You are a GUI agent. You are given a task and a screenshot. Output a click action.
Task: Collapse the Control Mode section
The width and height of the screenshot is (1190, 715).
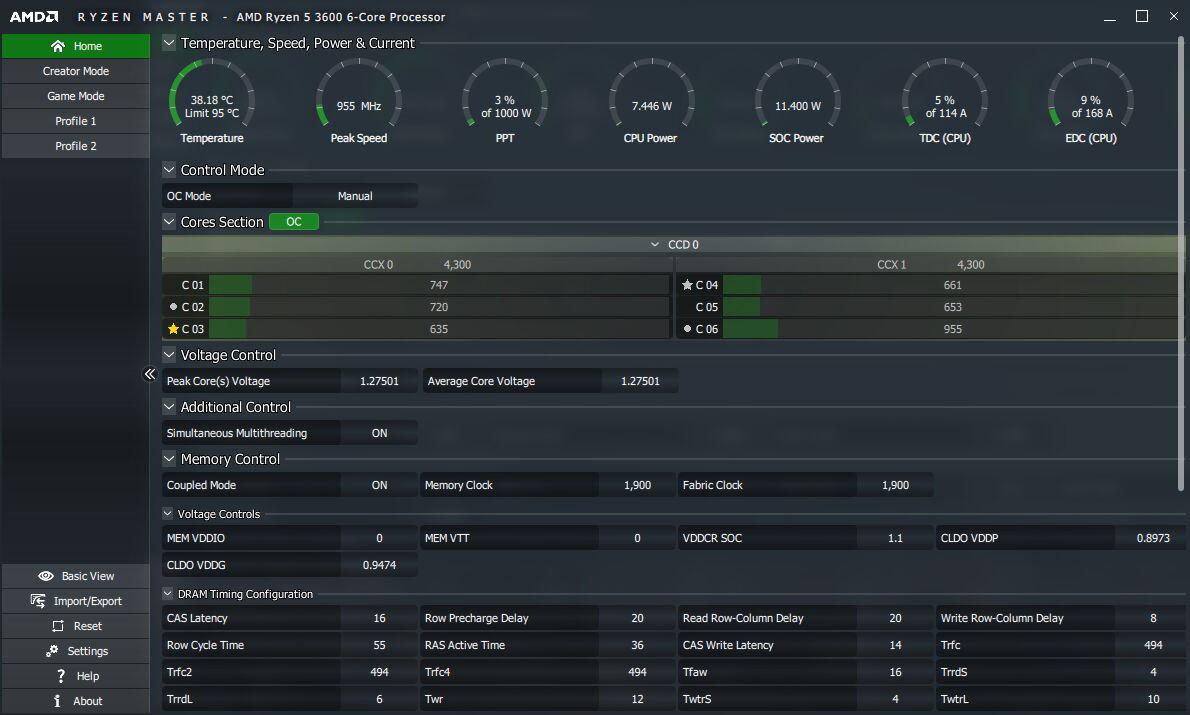pos(169,169)
